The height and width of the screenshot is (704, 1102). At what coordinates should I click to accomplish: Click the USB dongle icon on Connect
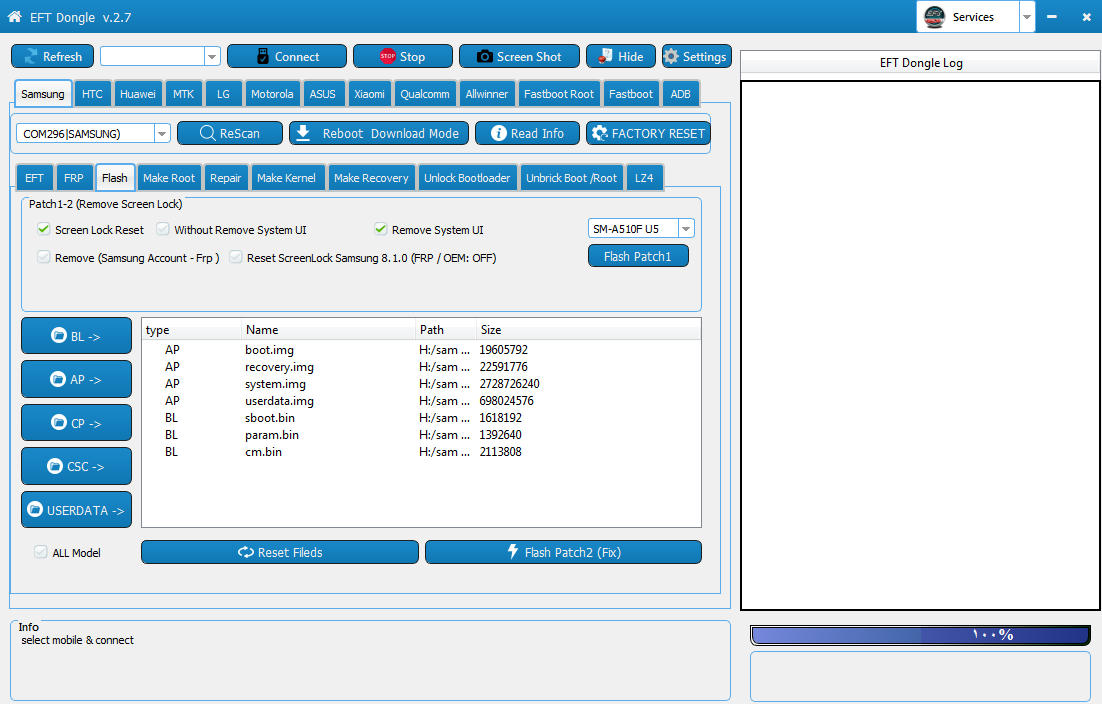tap(263, 56)
